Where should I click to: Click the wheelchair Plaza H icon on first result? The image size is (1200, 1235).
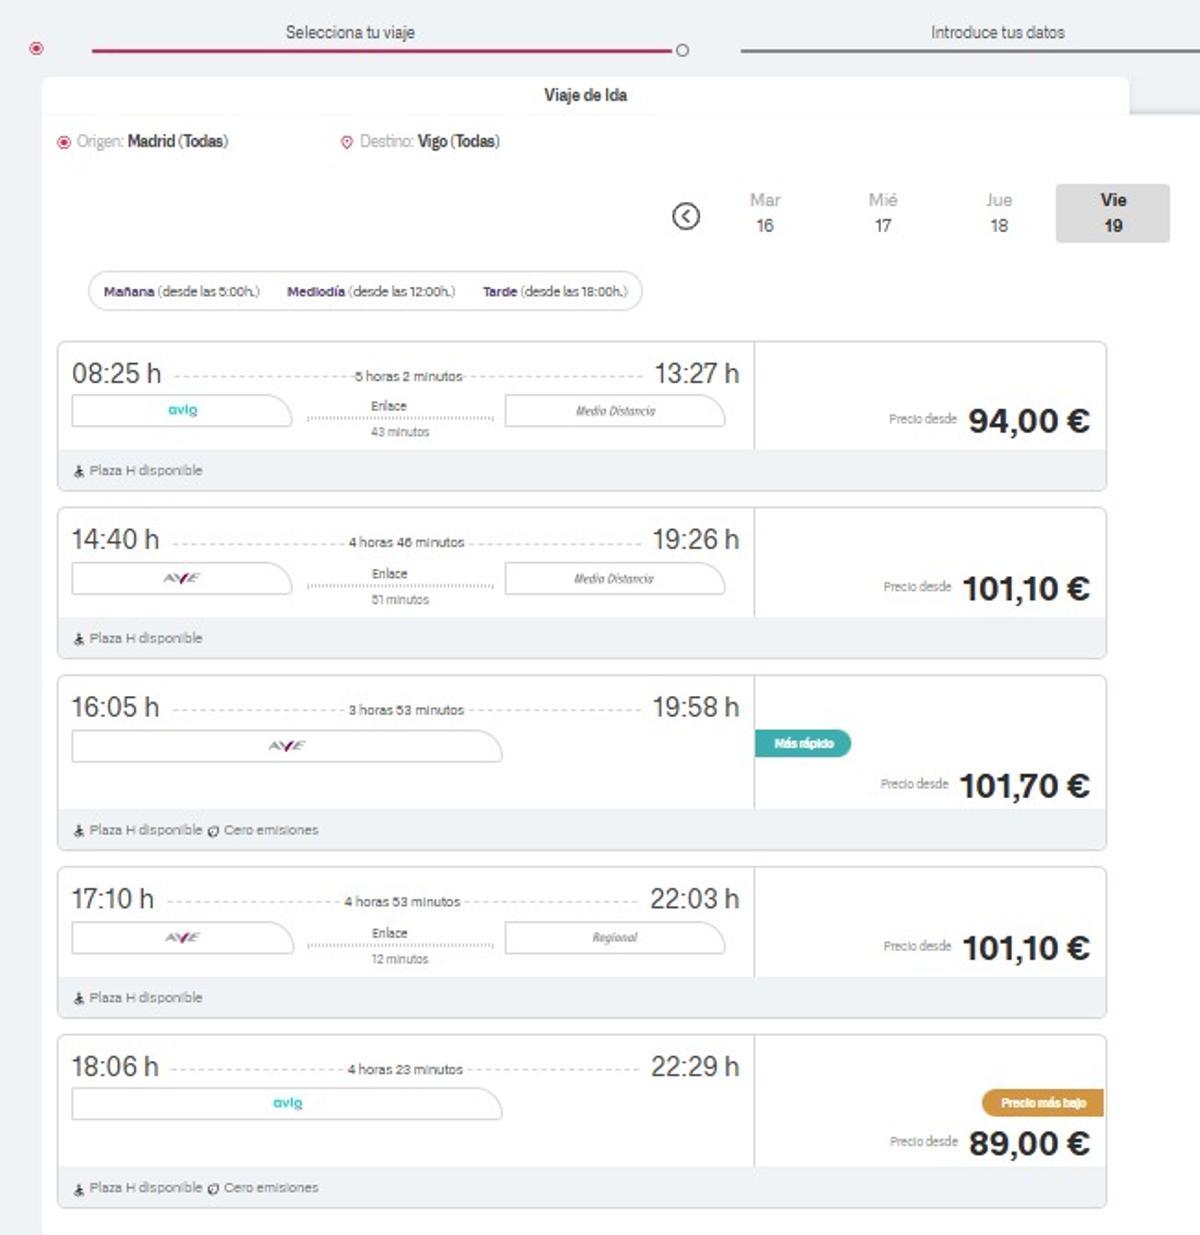click(79, 469)
